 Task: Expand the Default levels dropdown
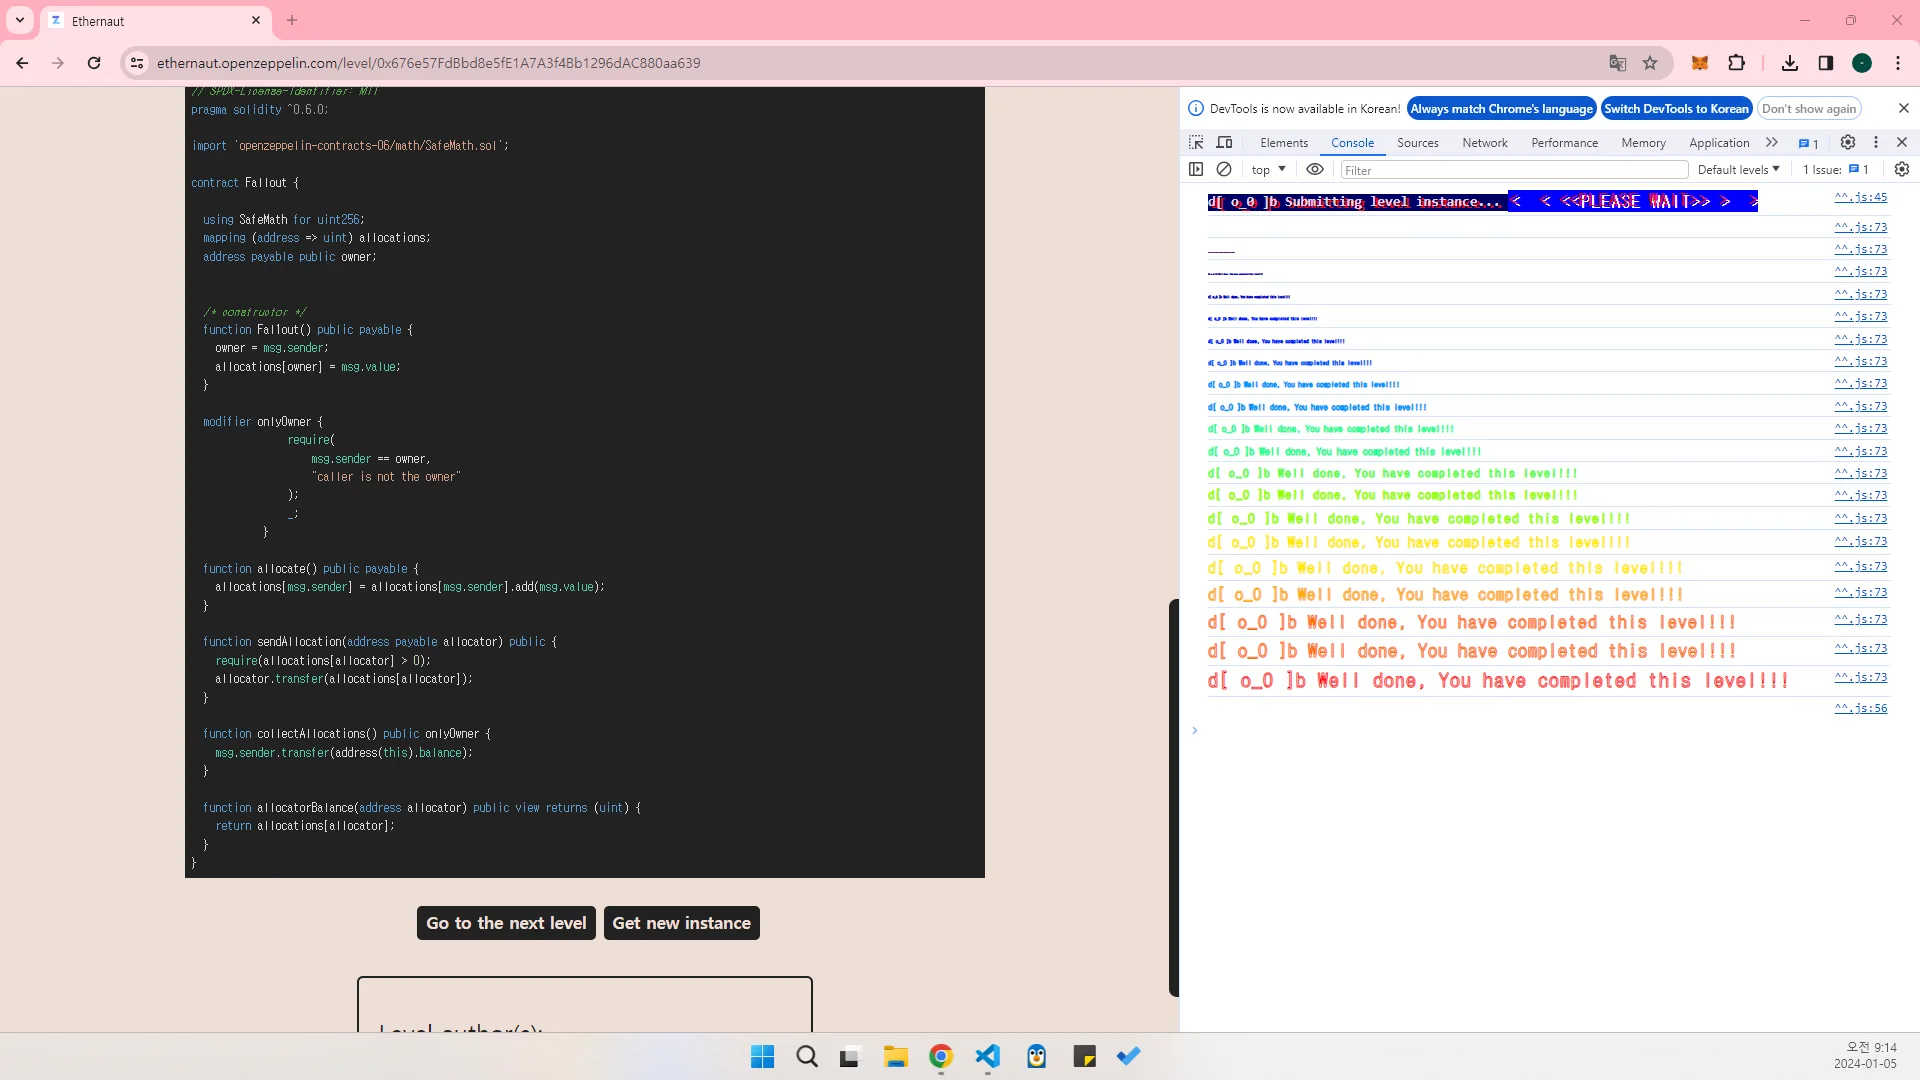pyautogui.click(x=1738, y=169)
